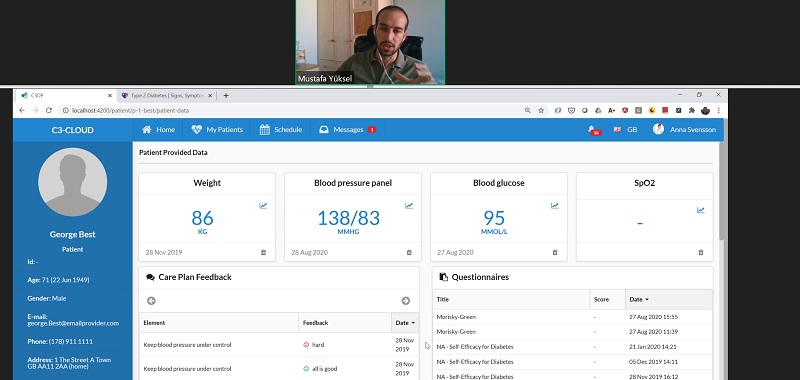This screenshot has width=800, height=380.
Task: Open the Chrome three-dot menu
Action: [x=718, y=110]
